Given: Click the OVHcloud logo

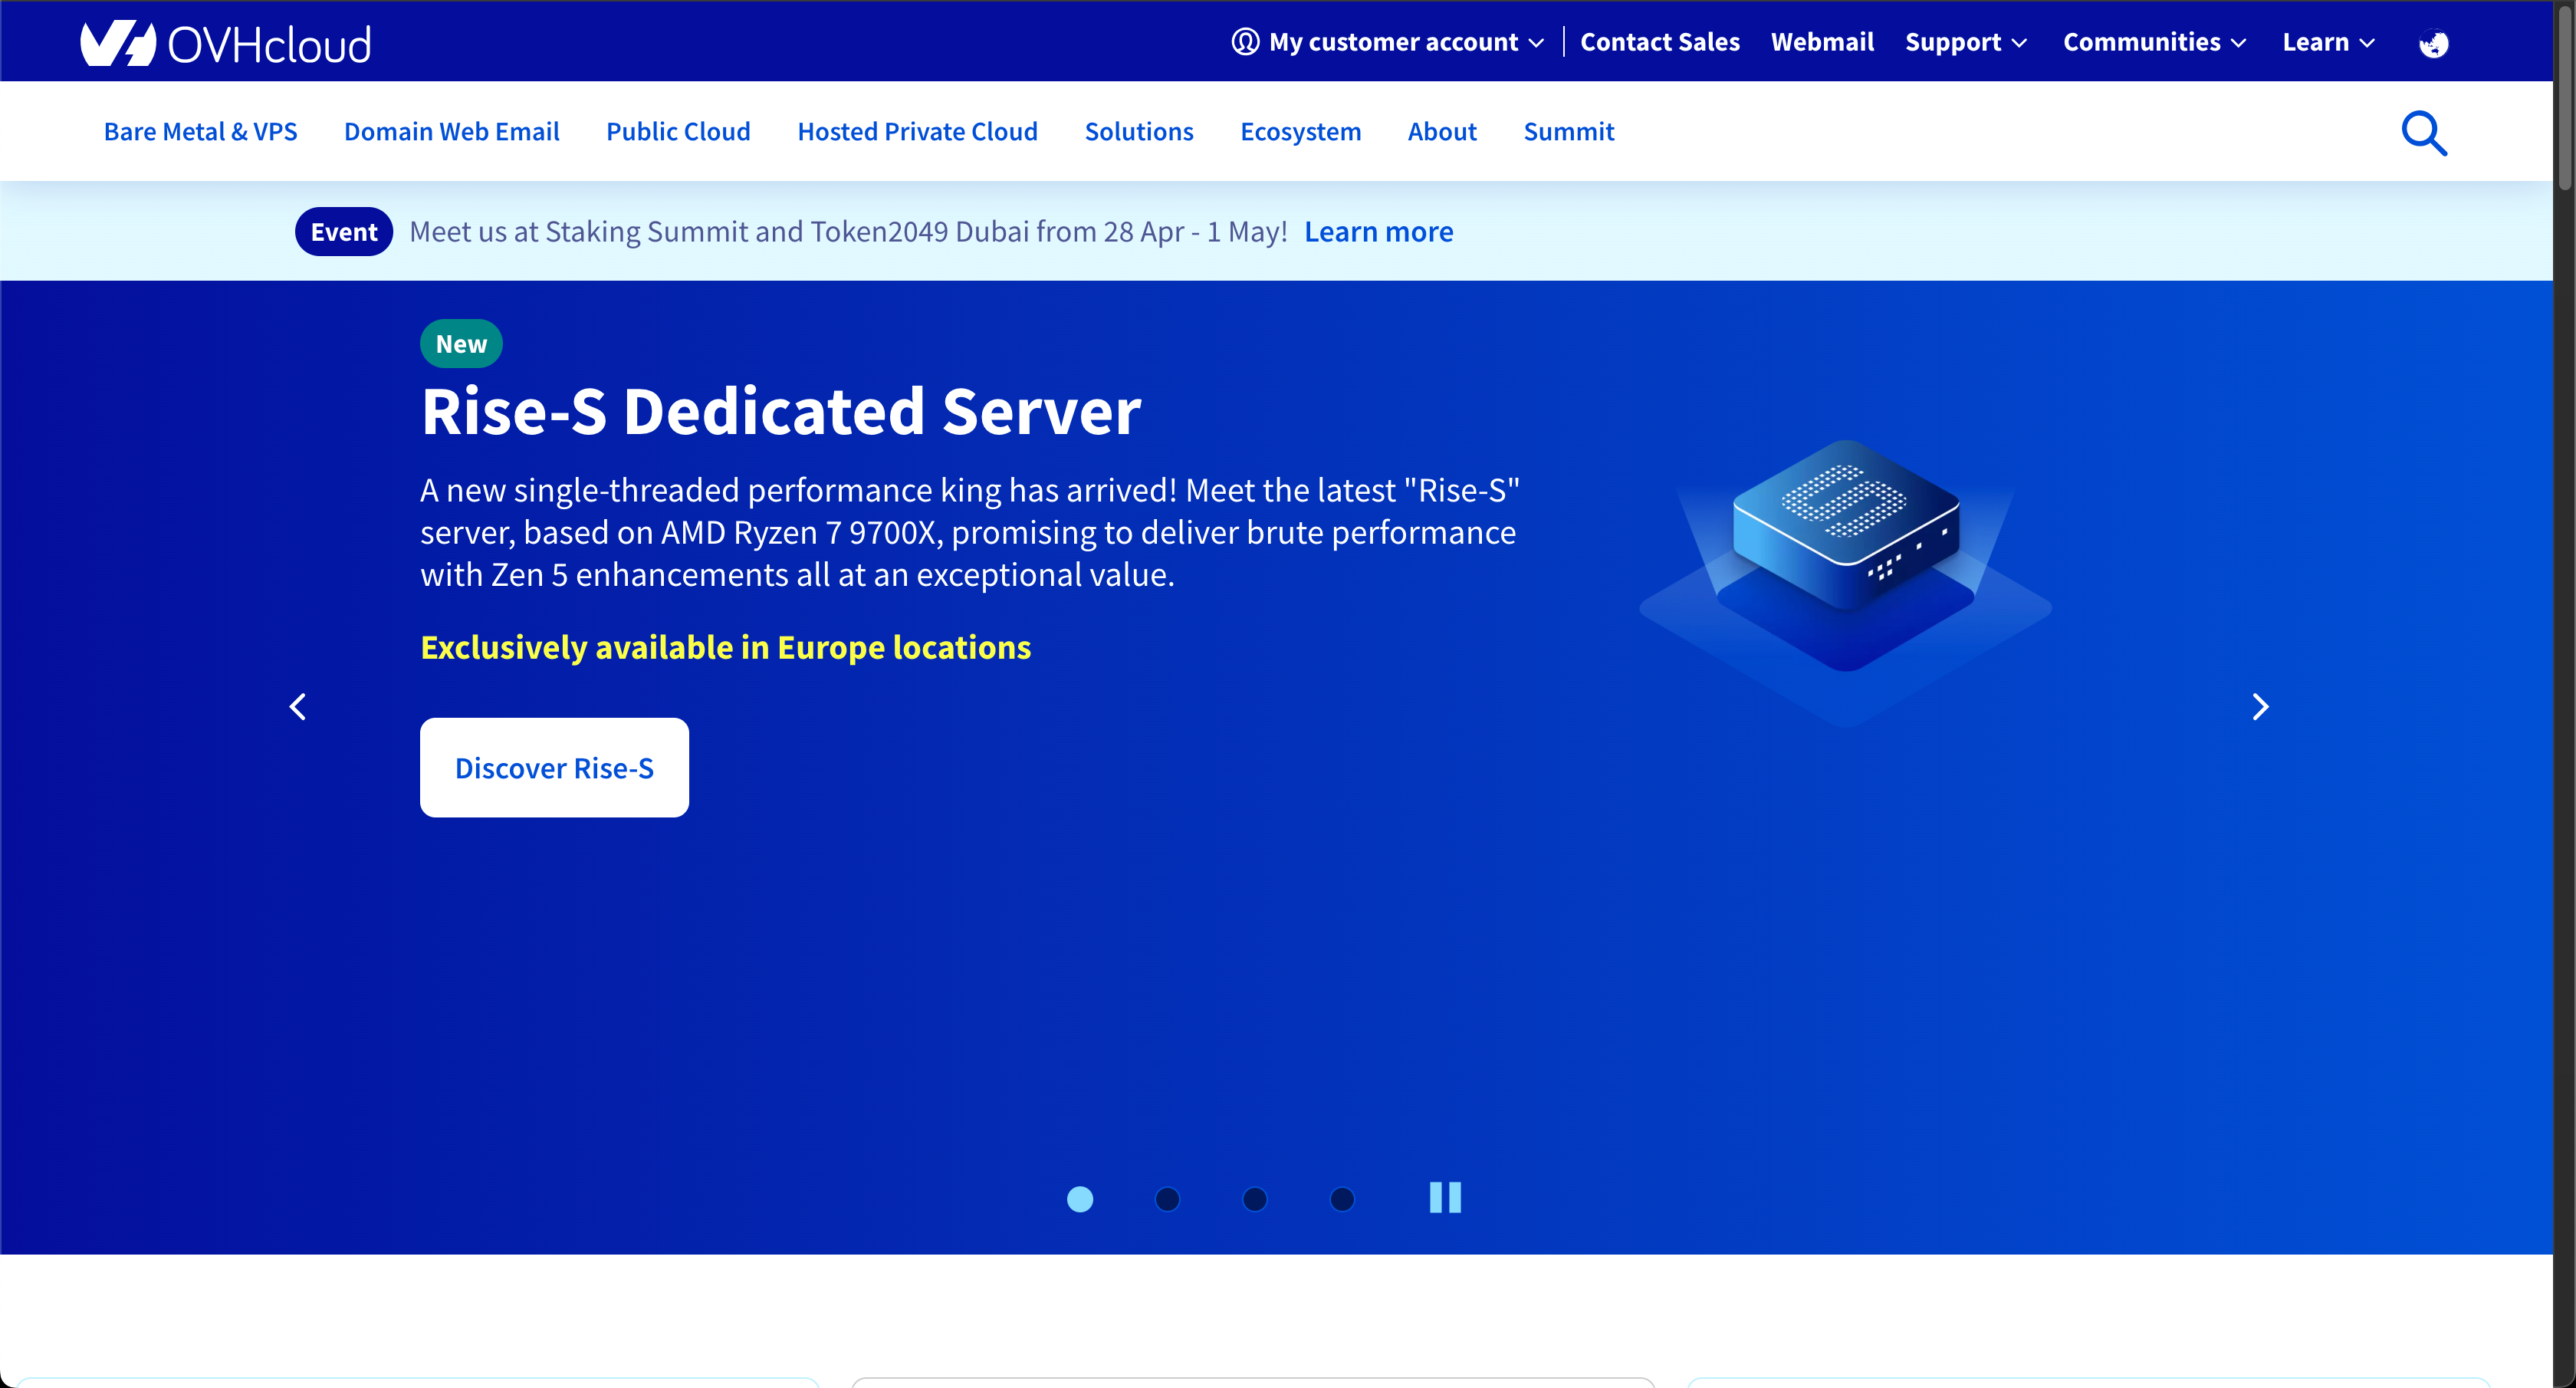Looking at the screenshot, I should click(x=225, y=43).
